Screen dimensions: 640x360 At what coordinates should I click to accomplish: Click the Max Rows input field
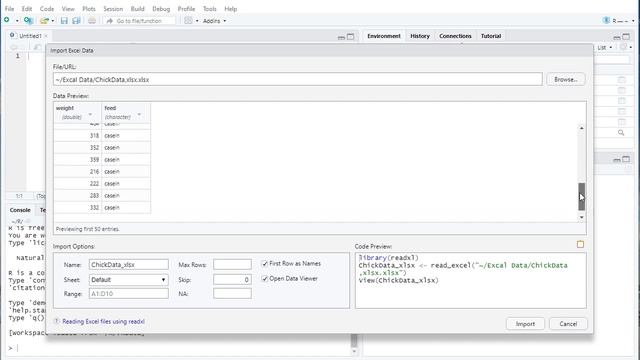[232, 264]
